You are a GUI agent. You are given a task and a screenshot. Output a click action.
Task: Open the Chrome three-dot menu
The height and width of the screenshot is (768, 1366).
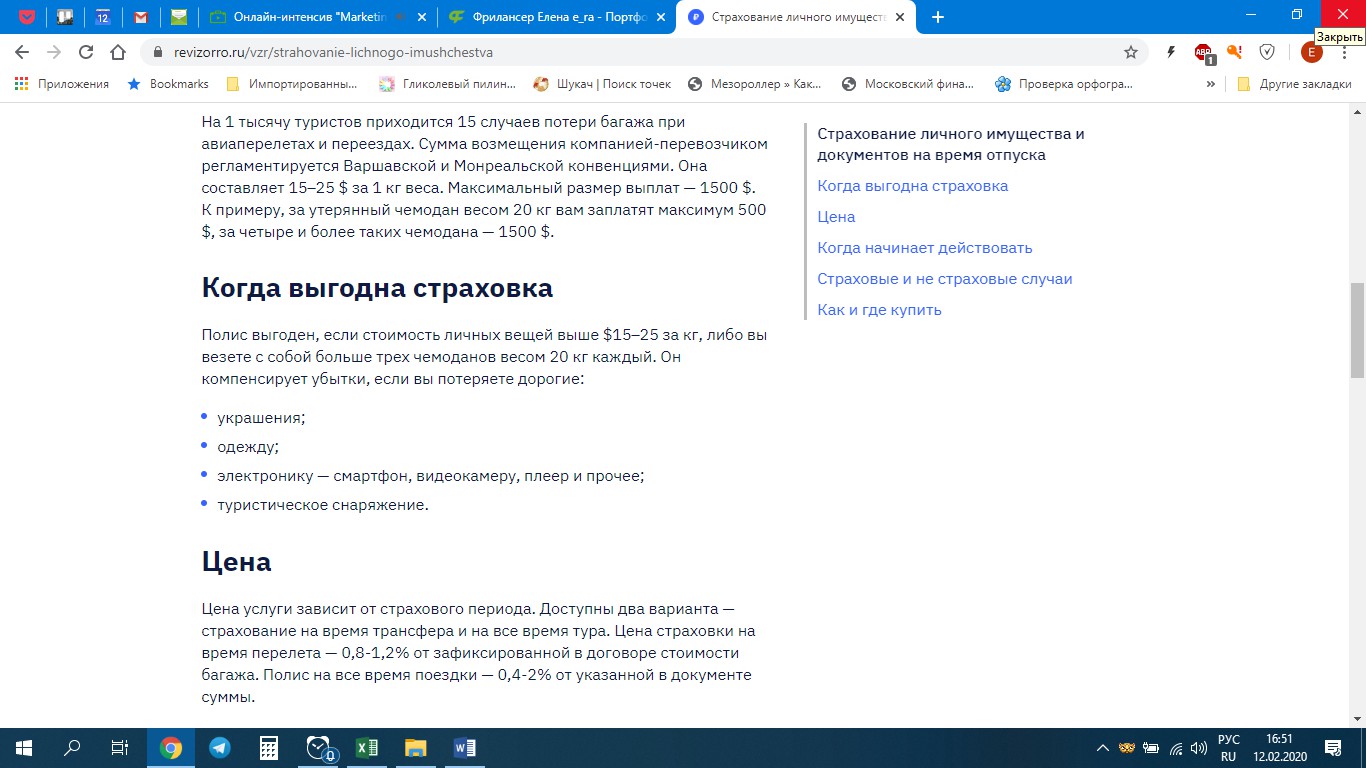click(1345, 52)
